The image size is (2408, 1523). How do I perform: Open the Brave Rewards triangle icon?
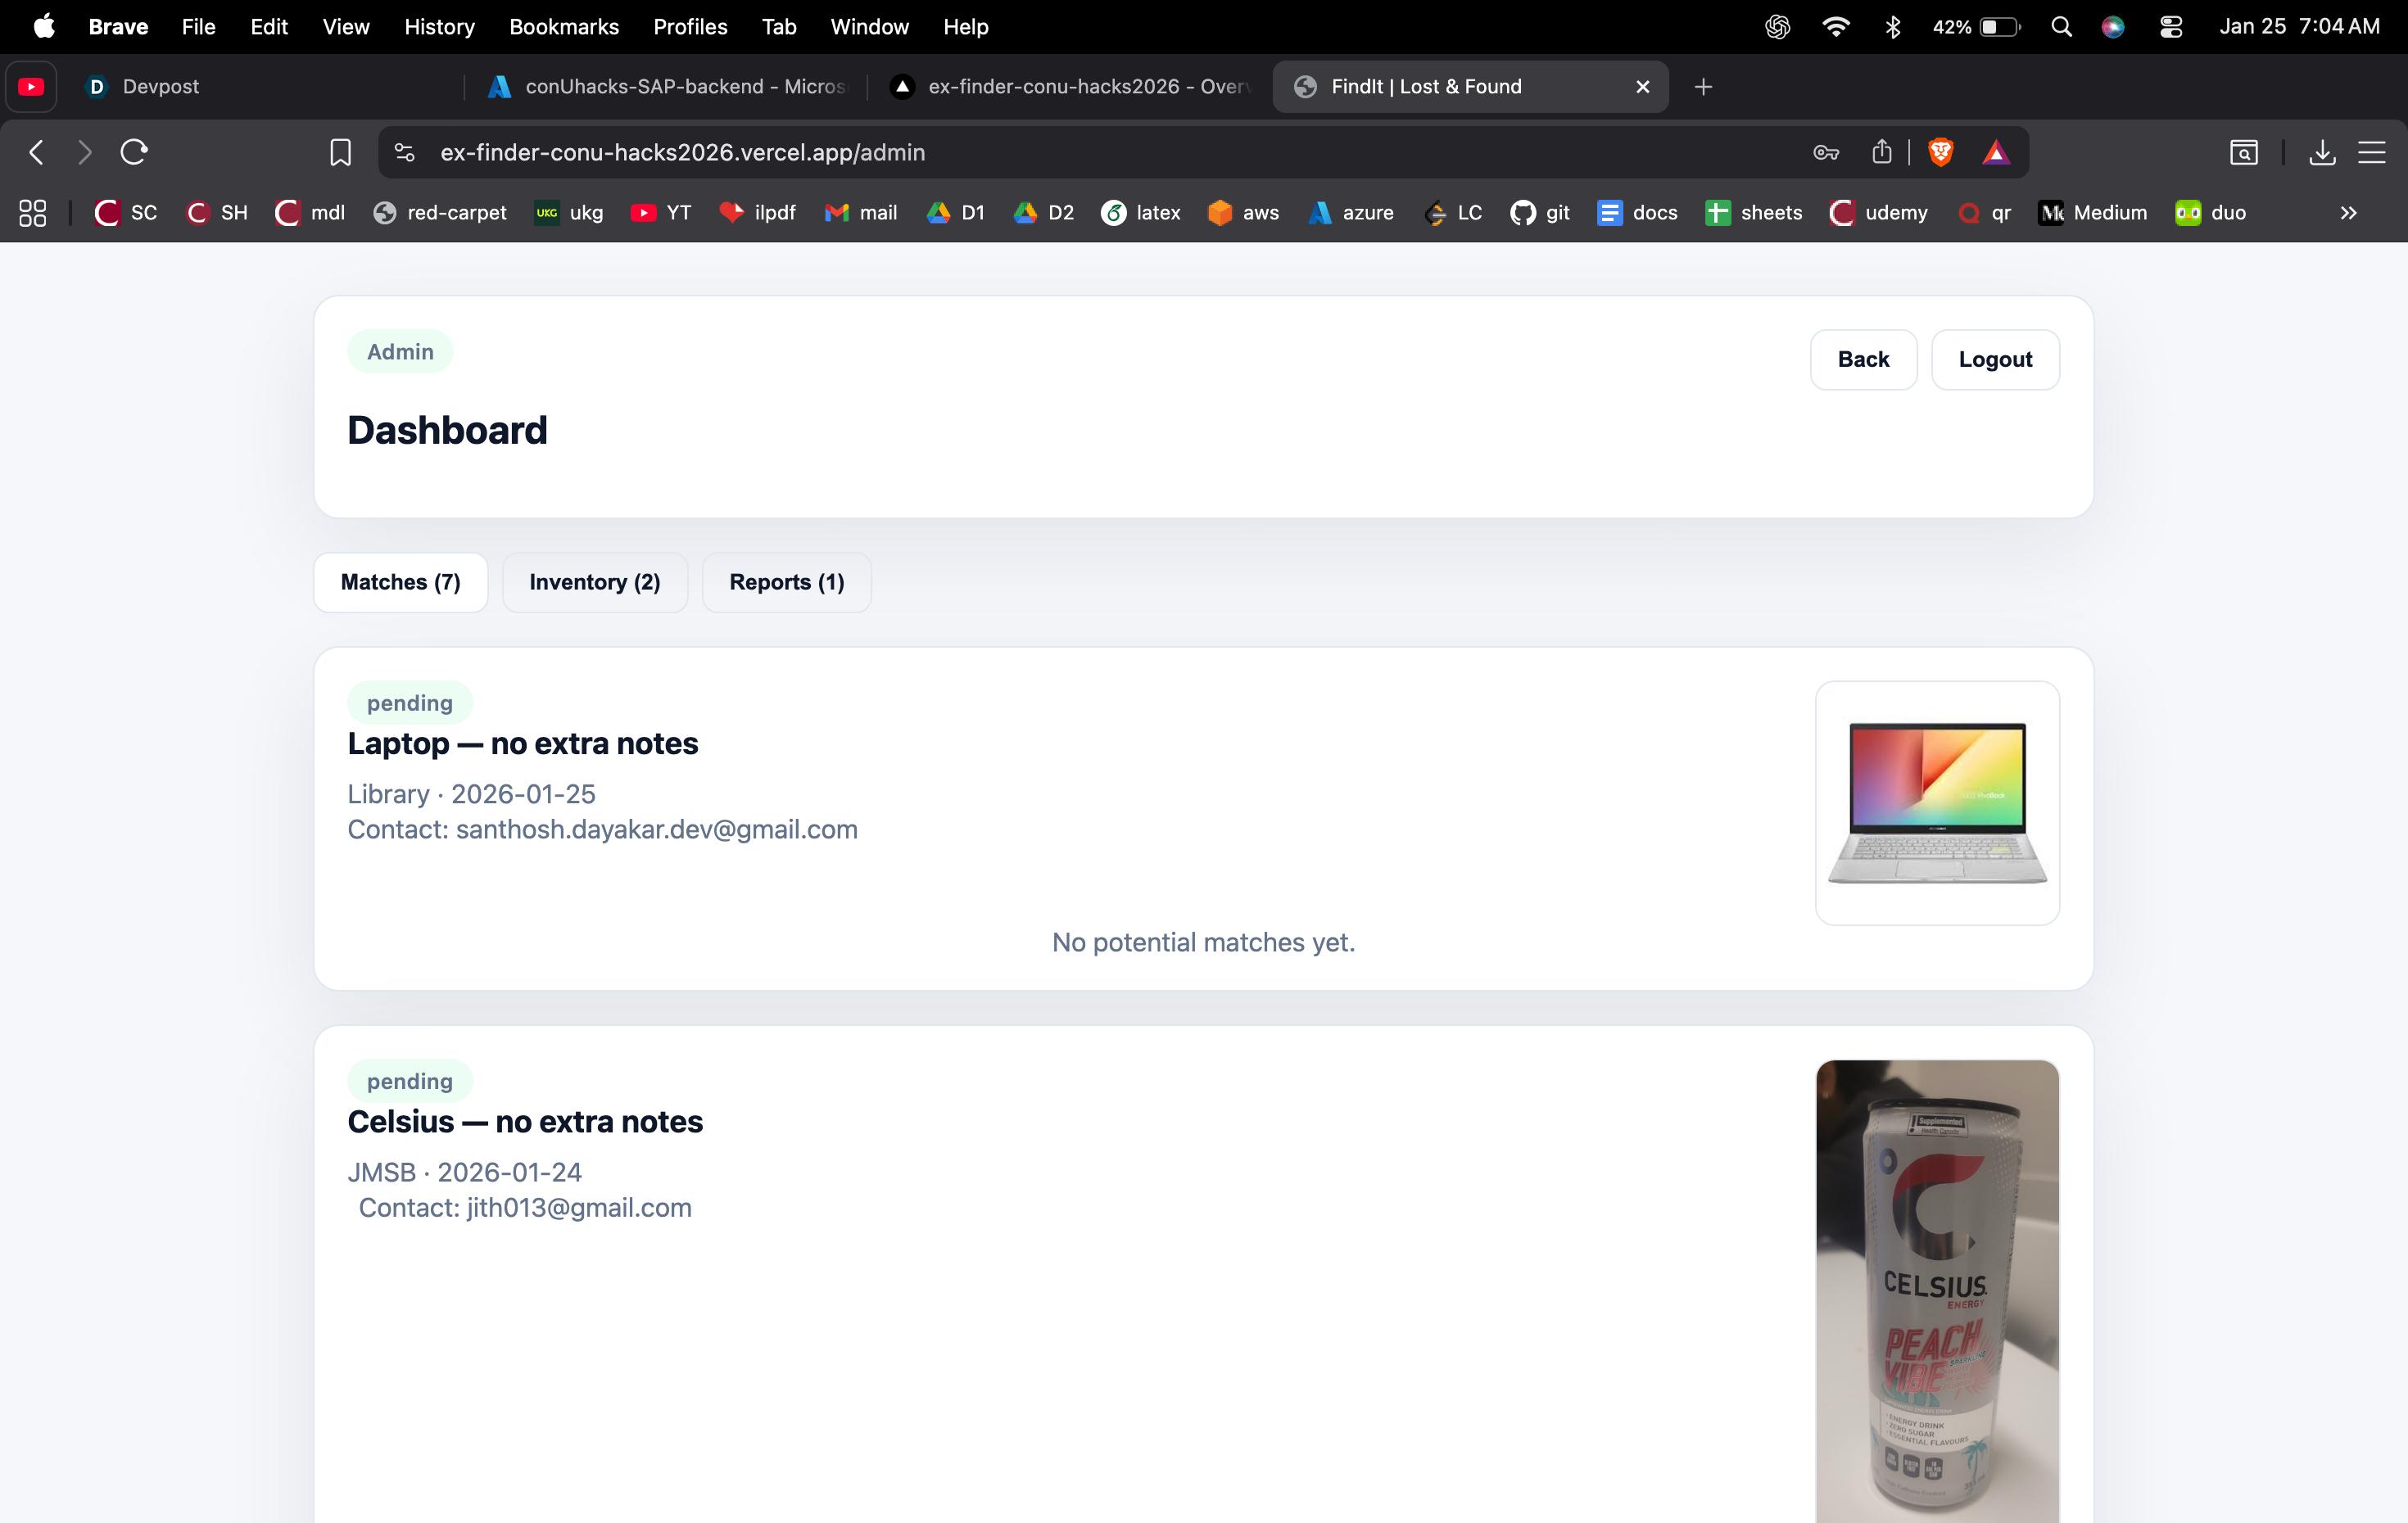point(1995,152)
